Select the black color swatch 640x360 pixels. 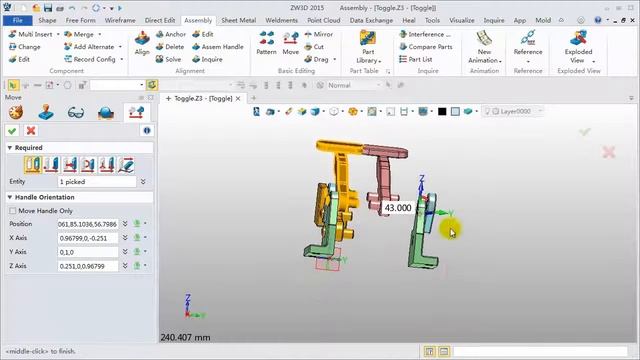click(x=442, y=111)
